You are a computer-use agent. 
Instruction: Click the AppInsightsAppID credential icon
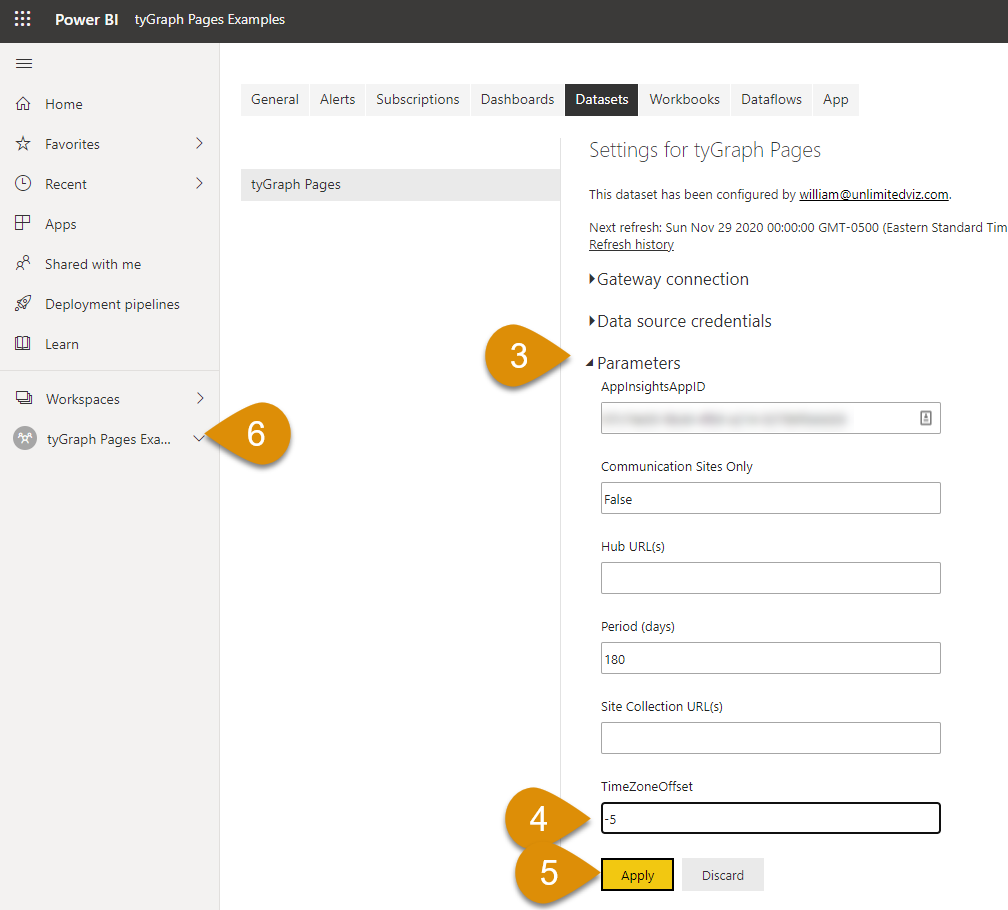(x=925, y=419)
